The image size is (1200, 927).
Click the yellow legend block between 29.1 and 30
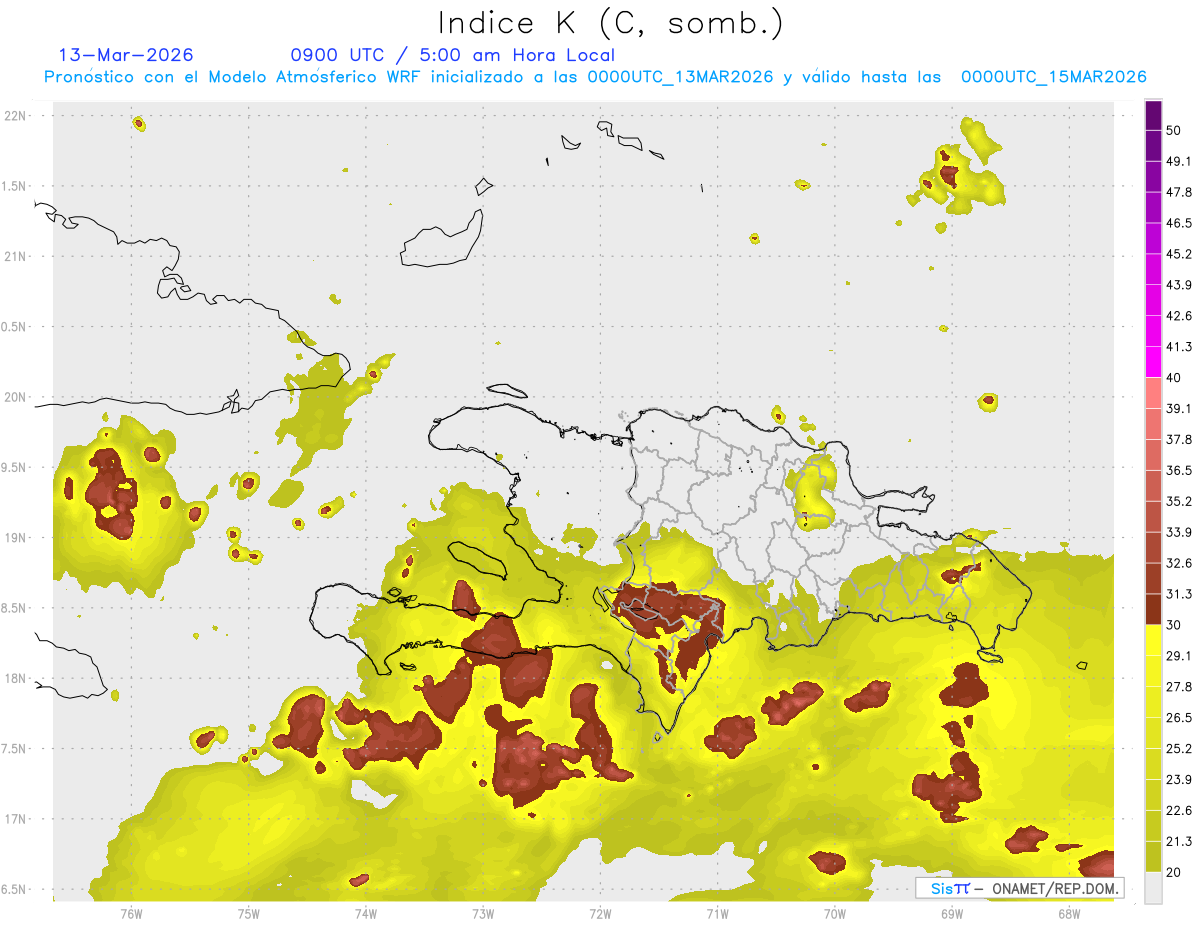pos(1154,640)
